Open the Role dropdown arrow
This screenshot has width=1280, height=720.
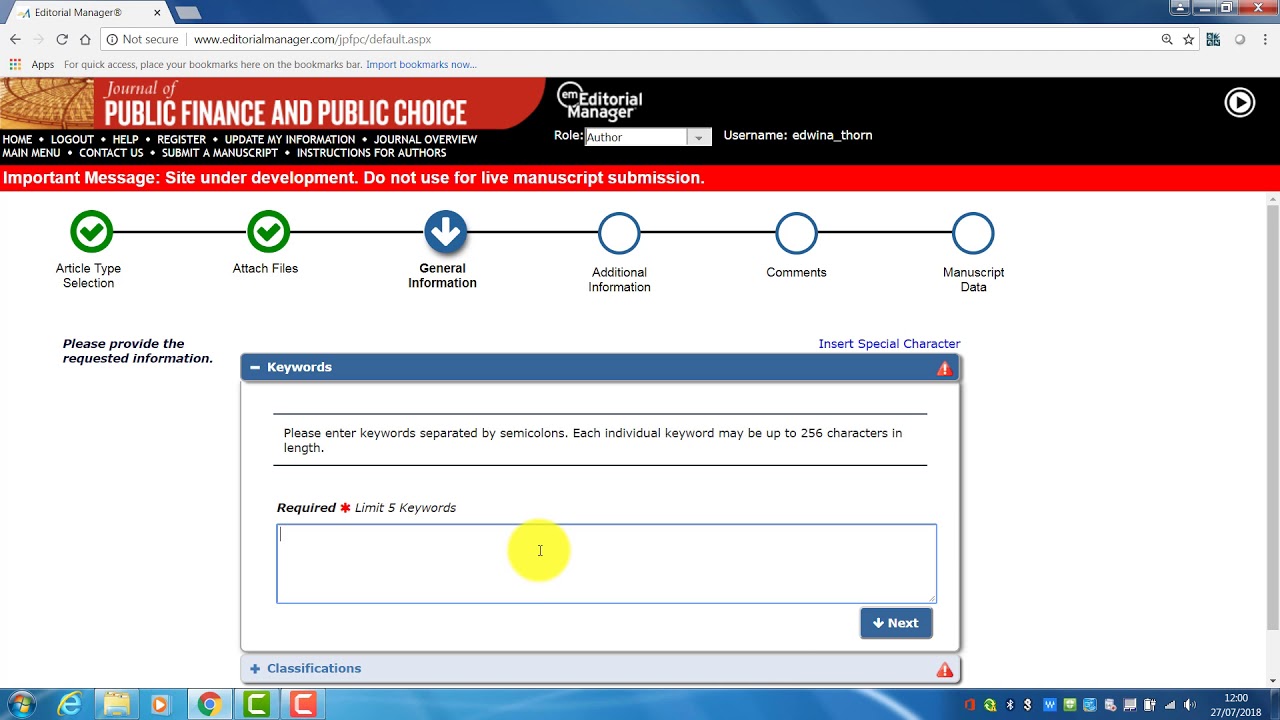coord(699,137)
